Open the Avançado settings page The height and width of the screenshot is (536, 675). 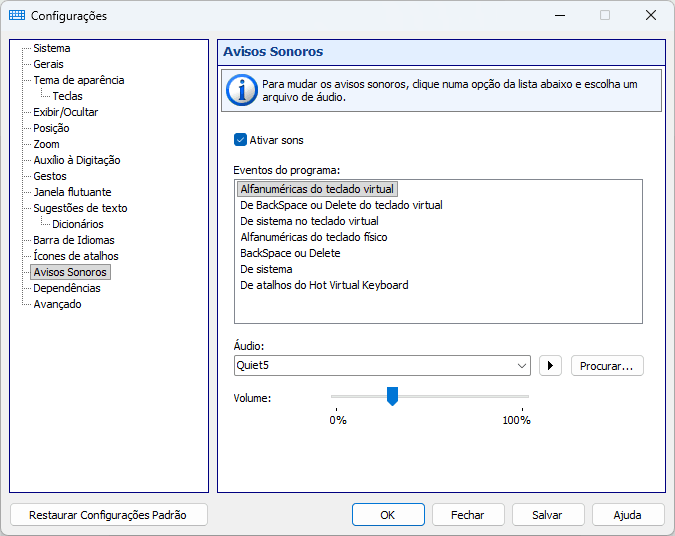click(x=57, y=304)
